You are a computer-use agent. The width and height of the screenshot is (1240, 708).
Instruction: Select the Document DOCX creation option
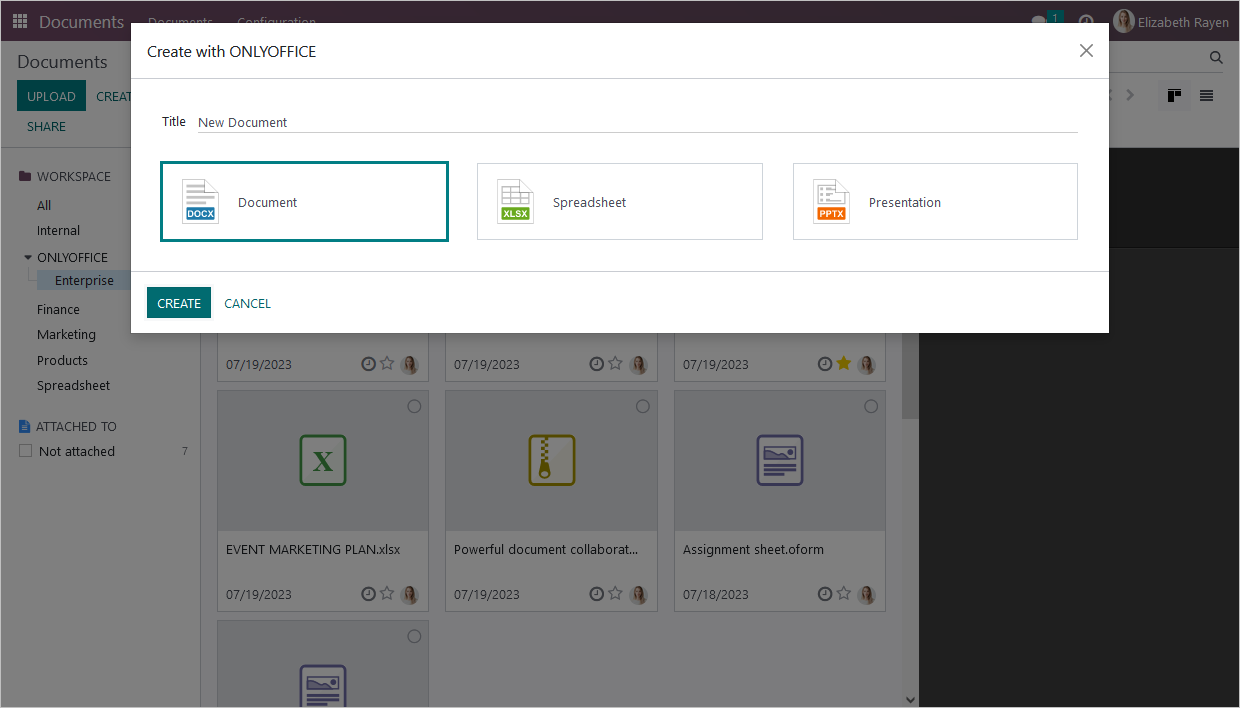point(304,201)
